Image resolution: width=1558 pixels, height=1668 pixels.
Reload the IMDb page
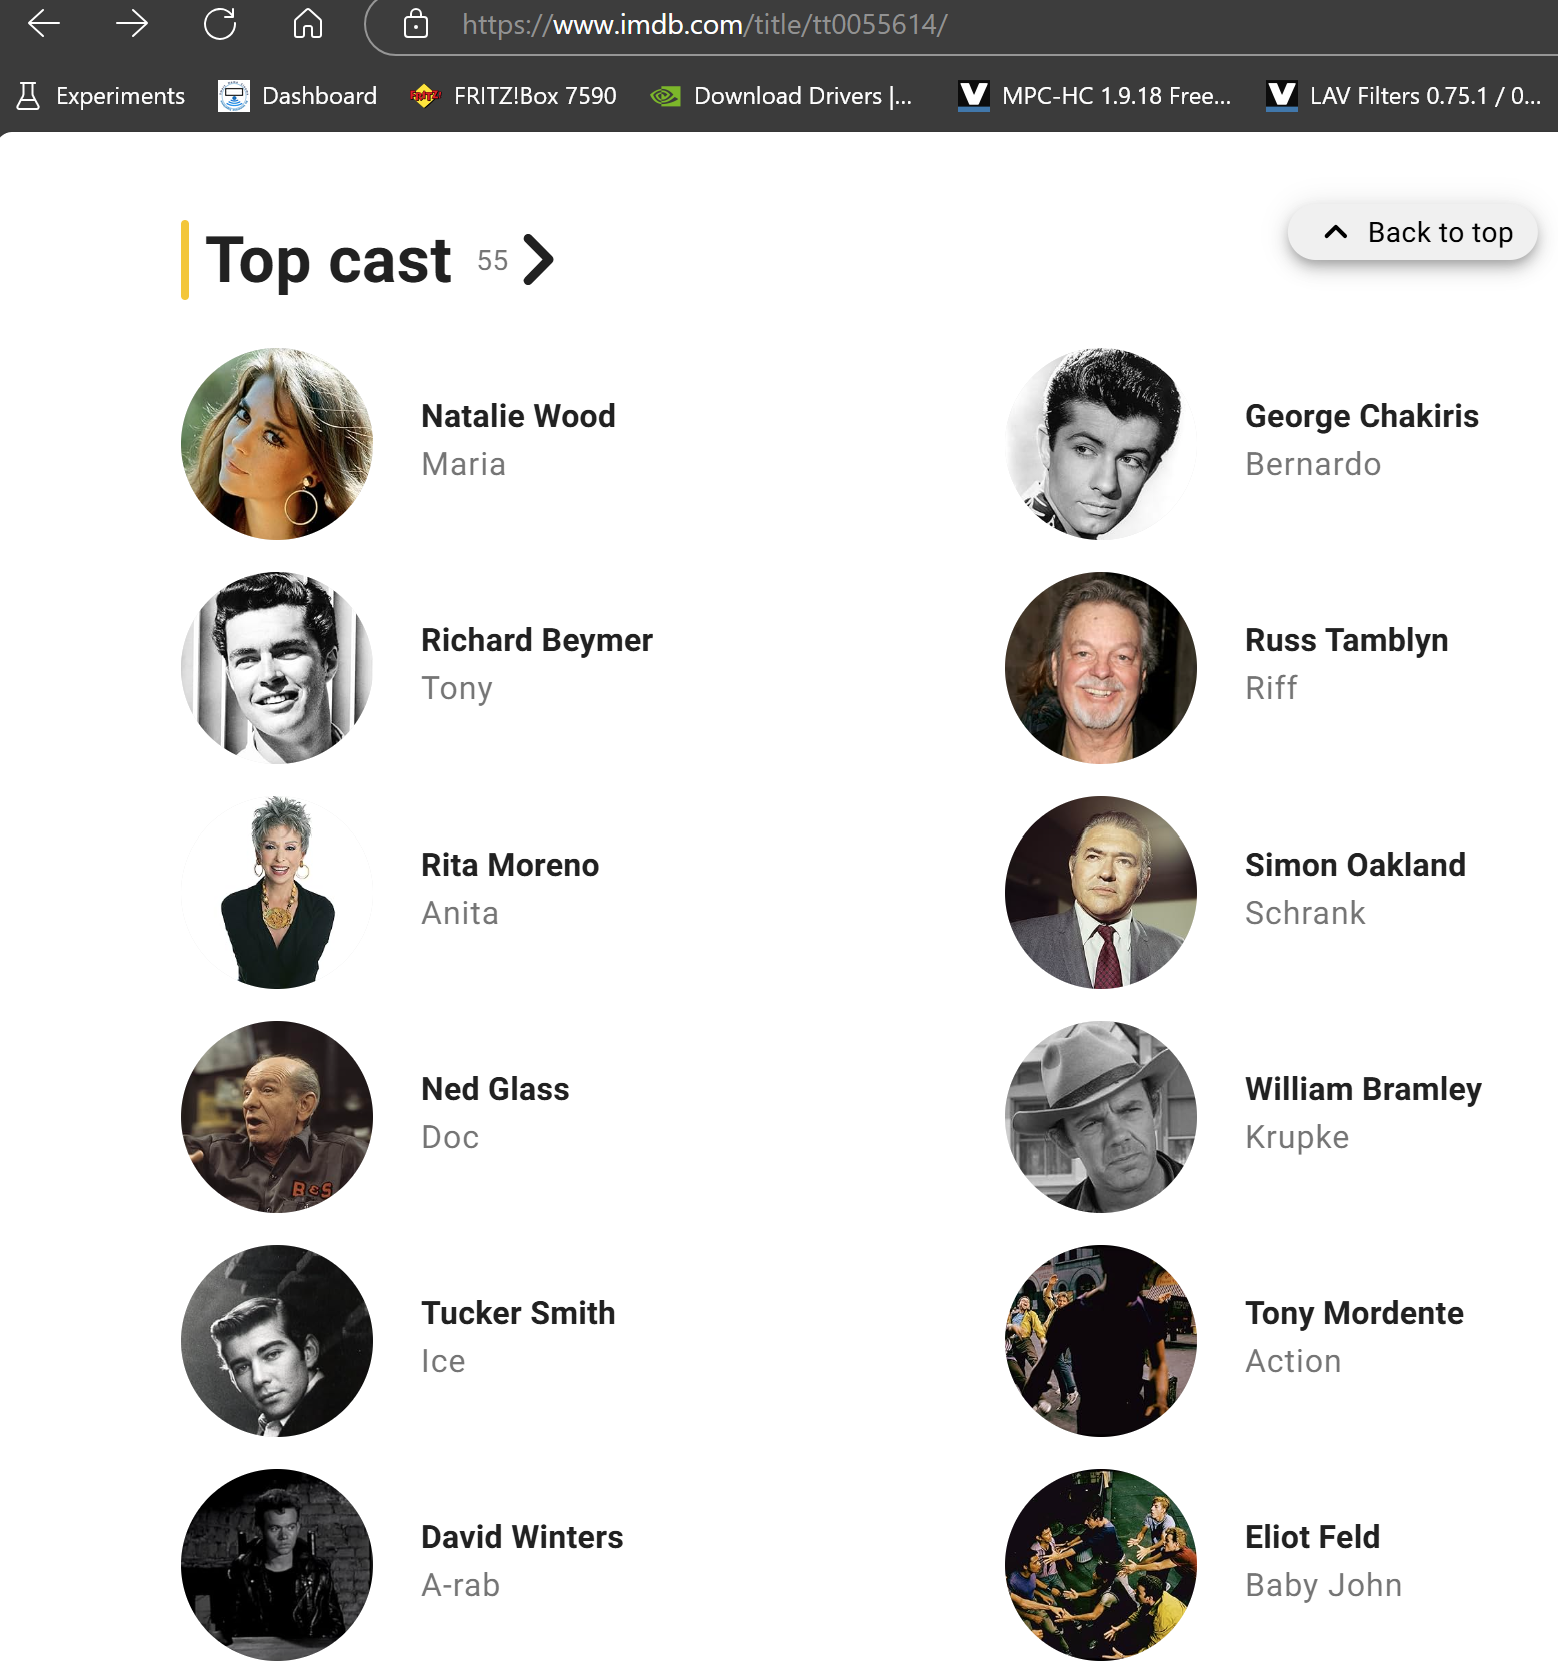click(x=219, y=24)
